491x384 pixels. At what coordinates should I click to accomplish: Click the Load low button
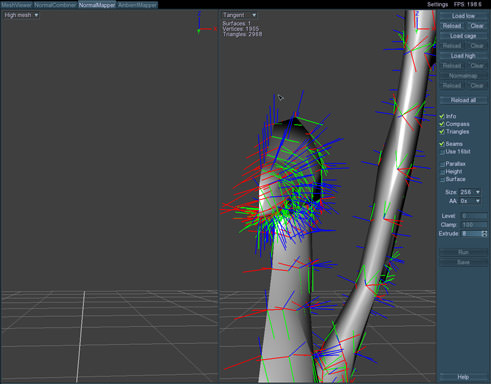tap(463, 16)
